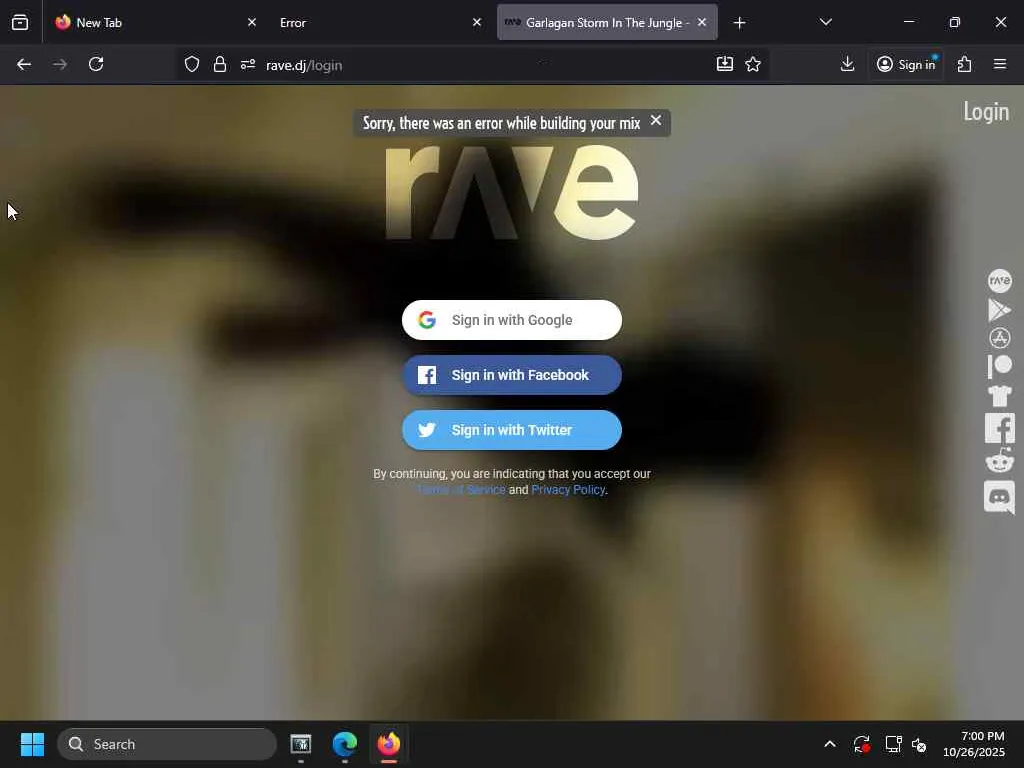
Task: Open Firefox View recent browsing icon
Action: point(20,23)
